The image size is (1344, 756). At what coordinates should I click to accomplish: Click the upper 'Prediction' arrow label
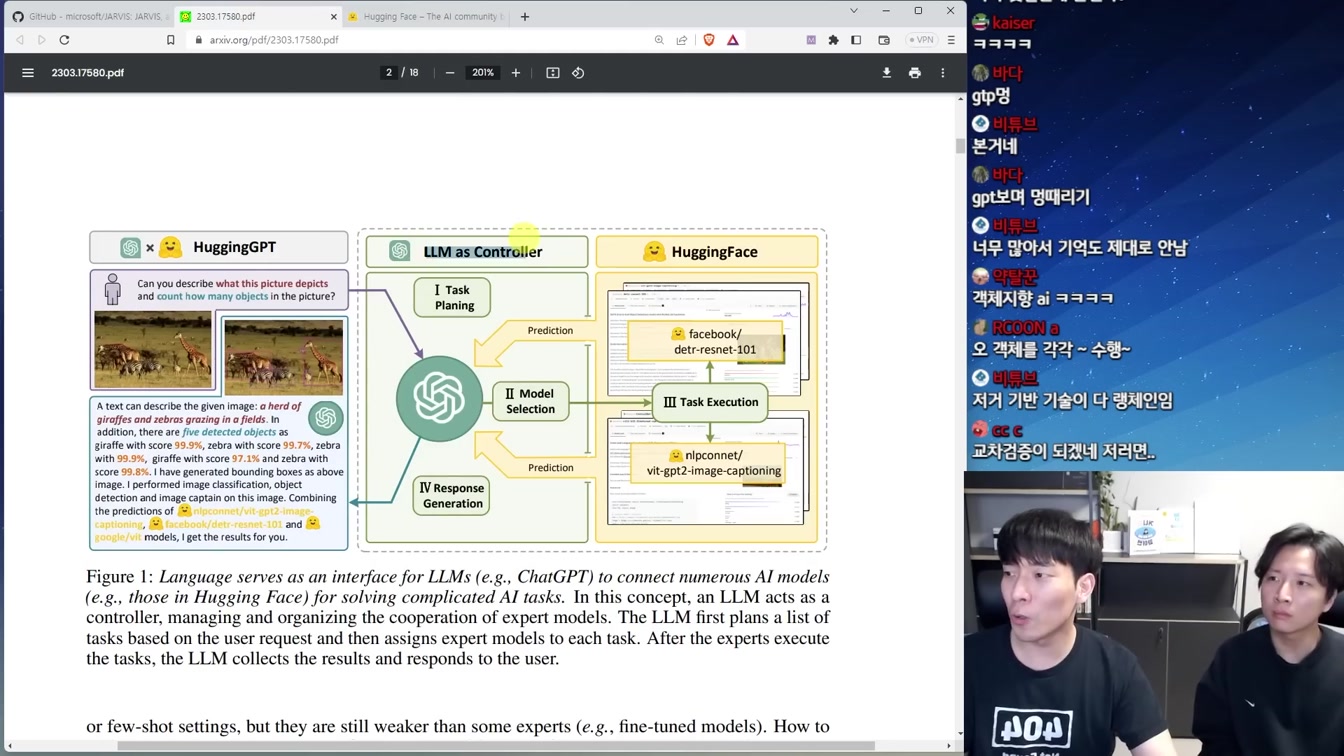click(550, 331)
